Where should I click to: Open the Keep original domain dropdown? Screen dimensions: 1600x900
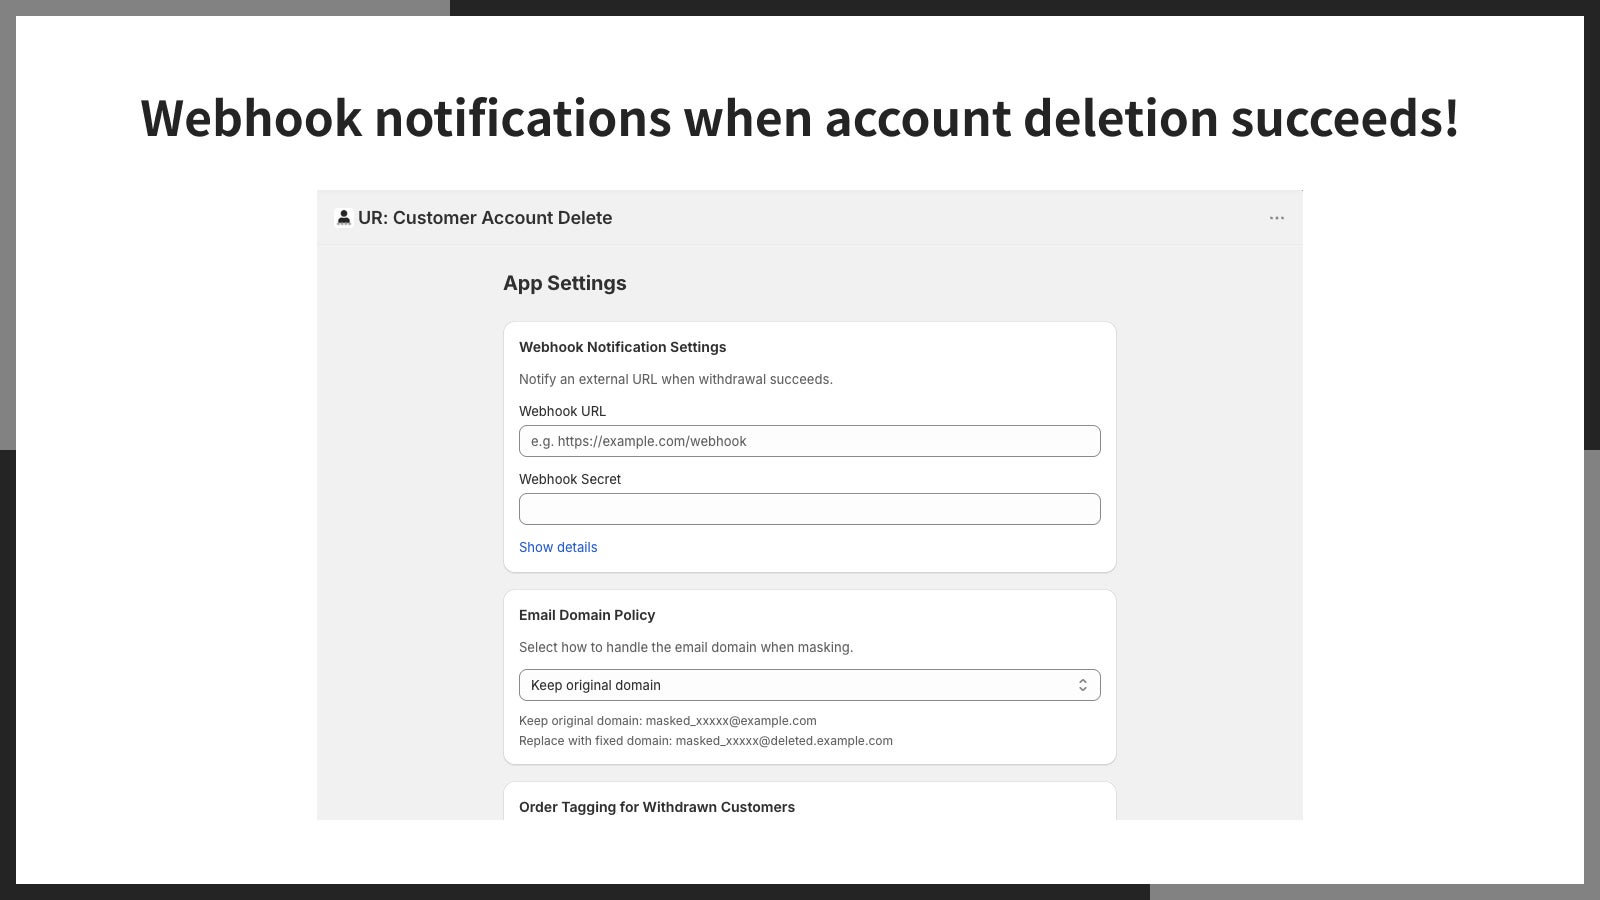click(x=809, y=685)
